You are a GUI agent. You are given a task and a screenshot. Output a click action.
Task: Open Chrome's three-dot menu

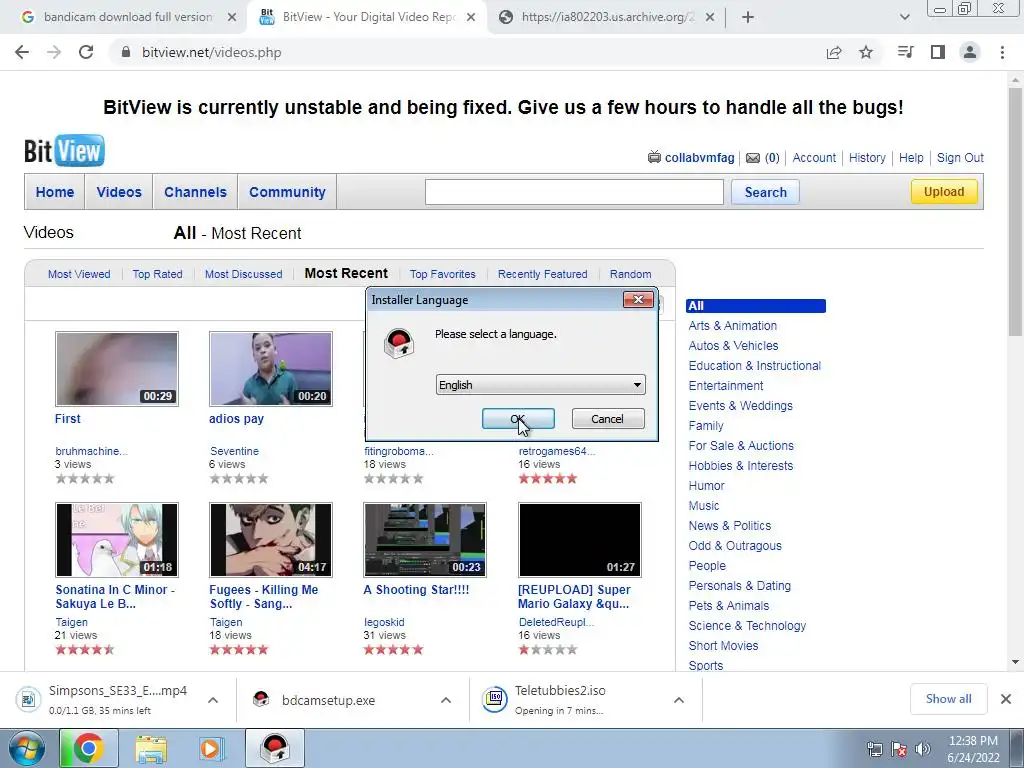click(1002, 52)
